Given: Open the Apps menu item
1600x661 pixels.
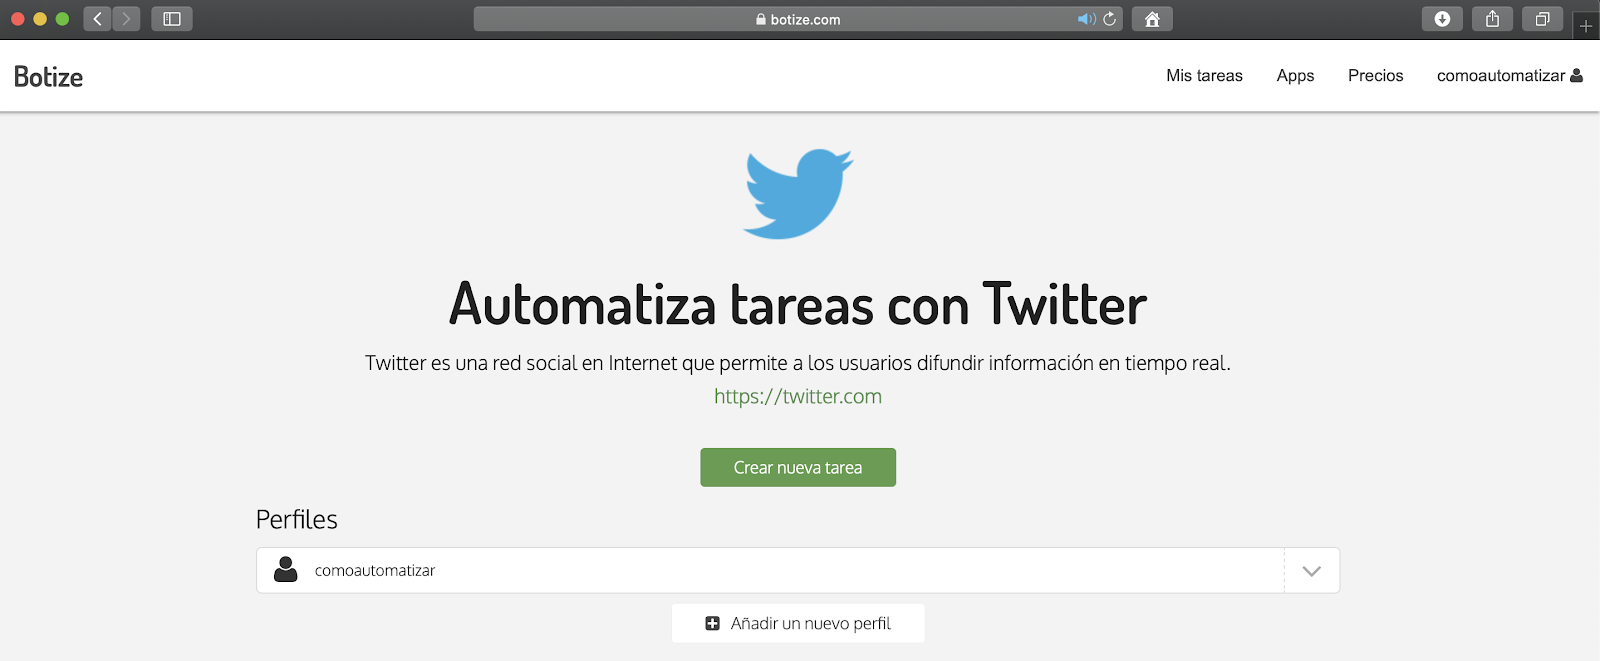Looking at the screenshot, I should point(1295,76).
